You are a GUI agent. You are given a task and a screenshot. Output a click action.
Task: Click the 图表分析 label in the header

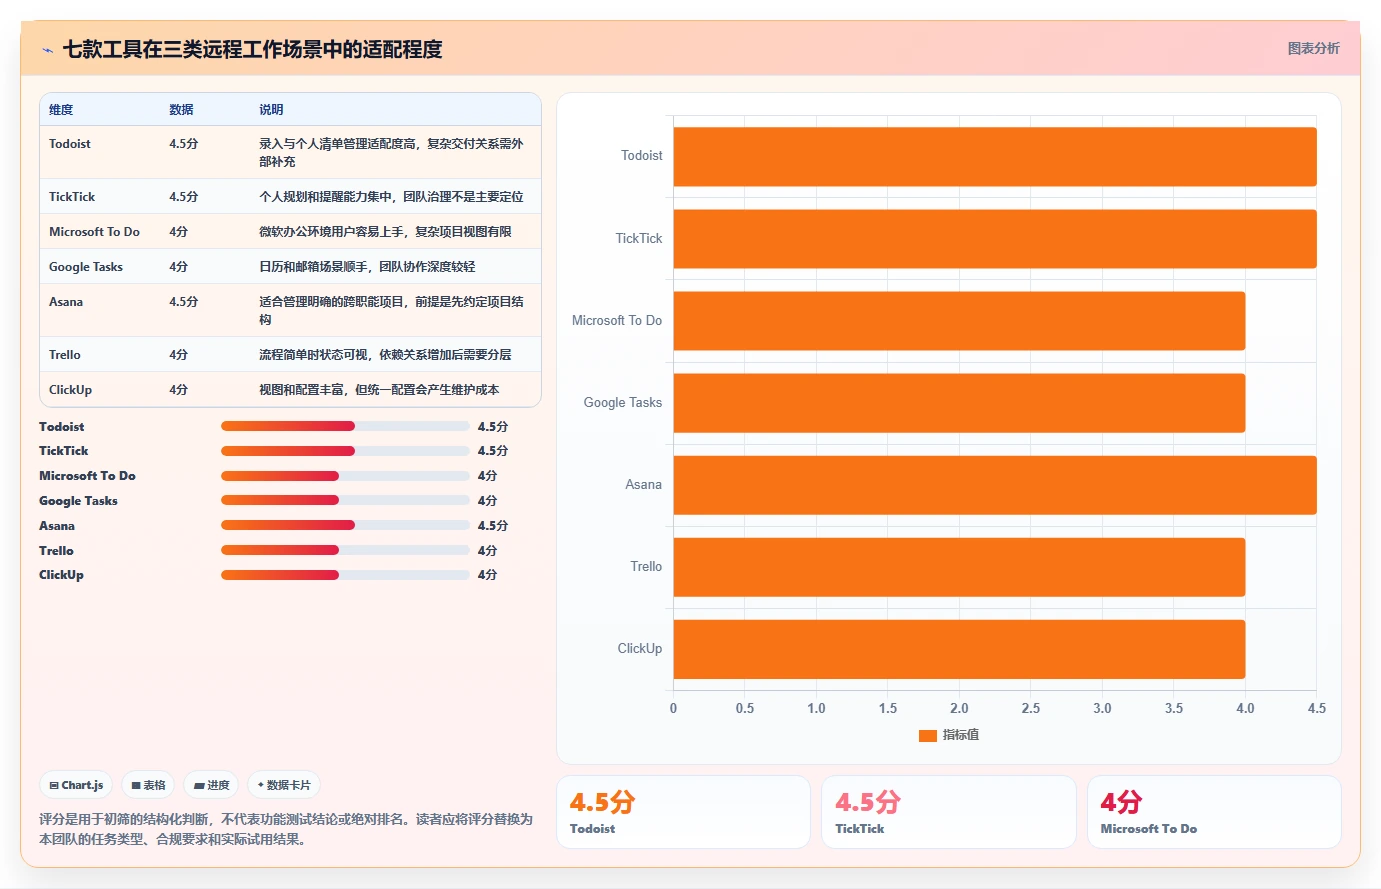(x=1313, y=48)
